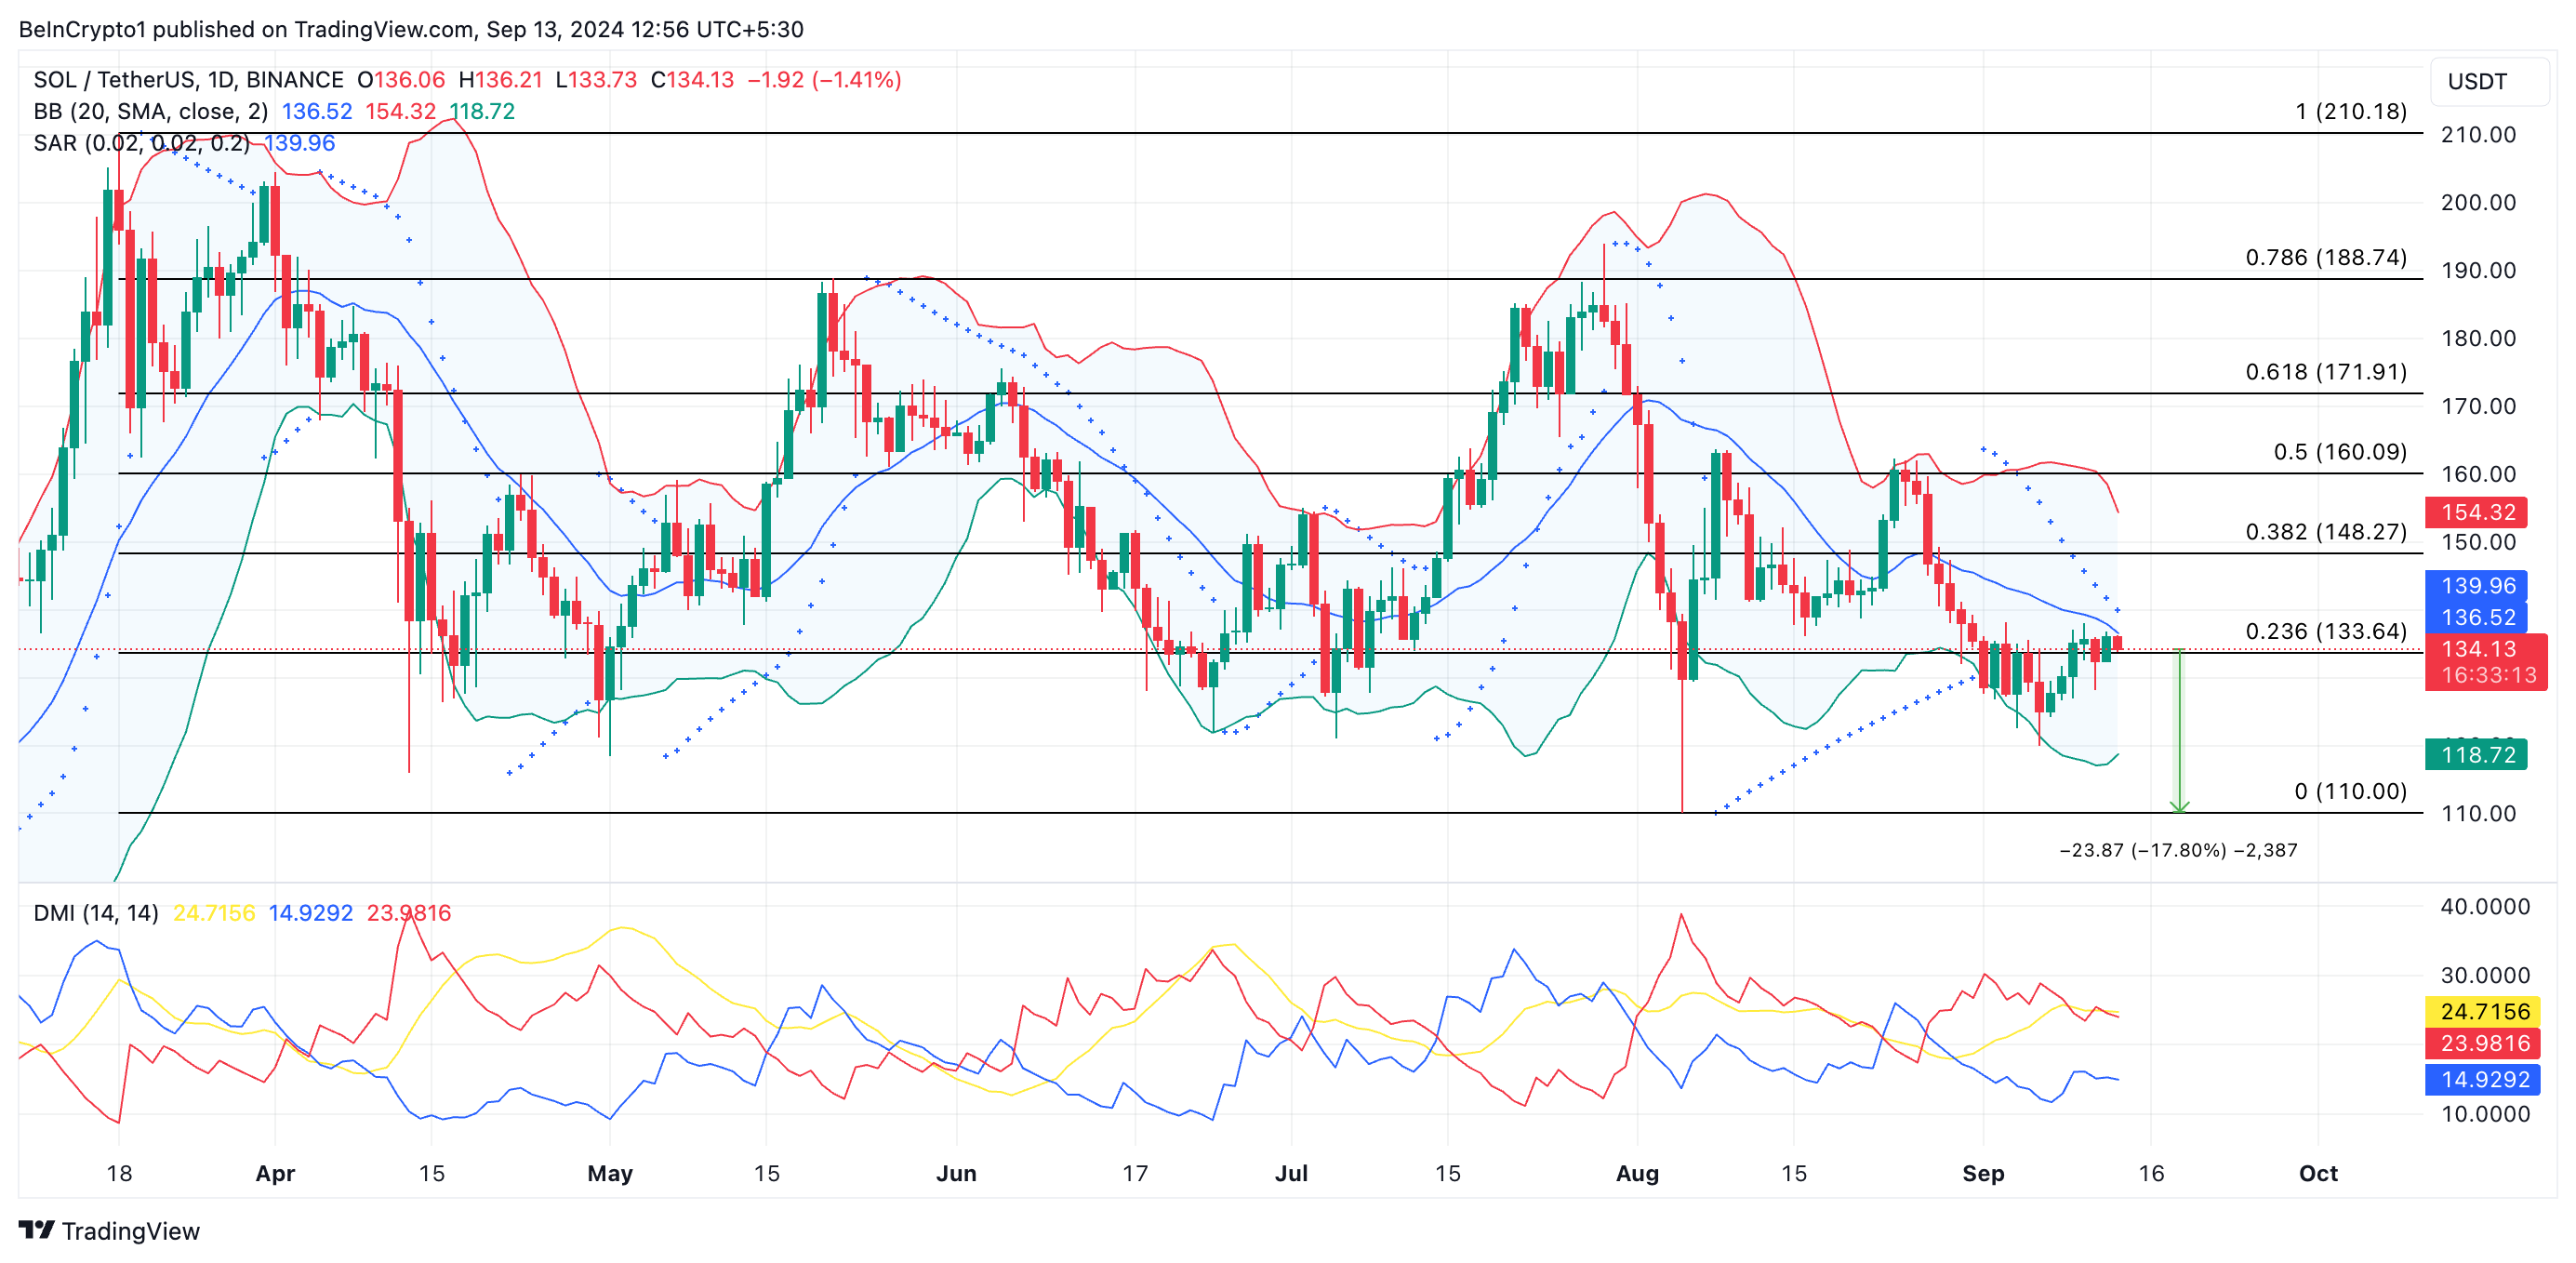Click the red 23.9816 DMI value tag
This screenshot has width=2576, height=1263.
(2484, 1043)
